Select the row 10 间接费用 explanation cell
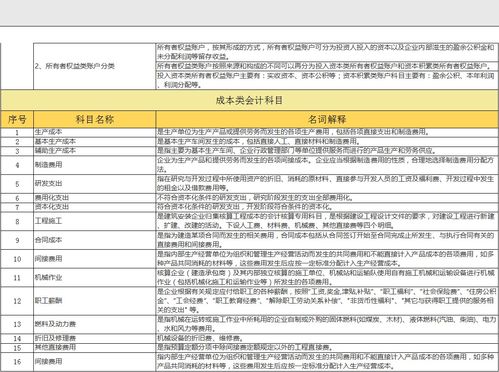499x372 pixels. click(x=327, y=259)
